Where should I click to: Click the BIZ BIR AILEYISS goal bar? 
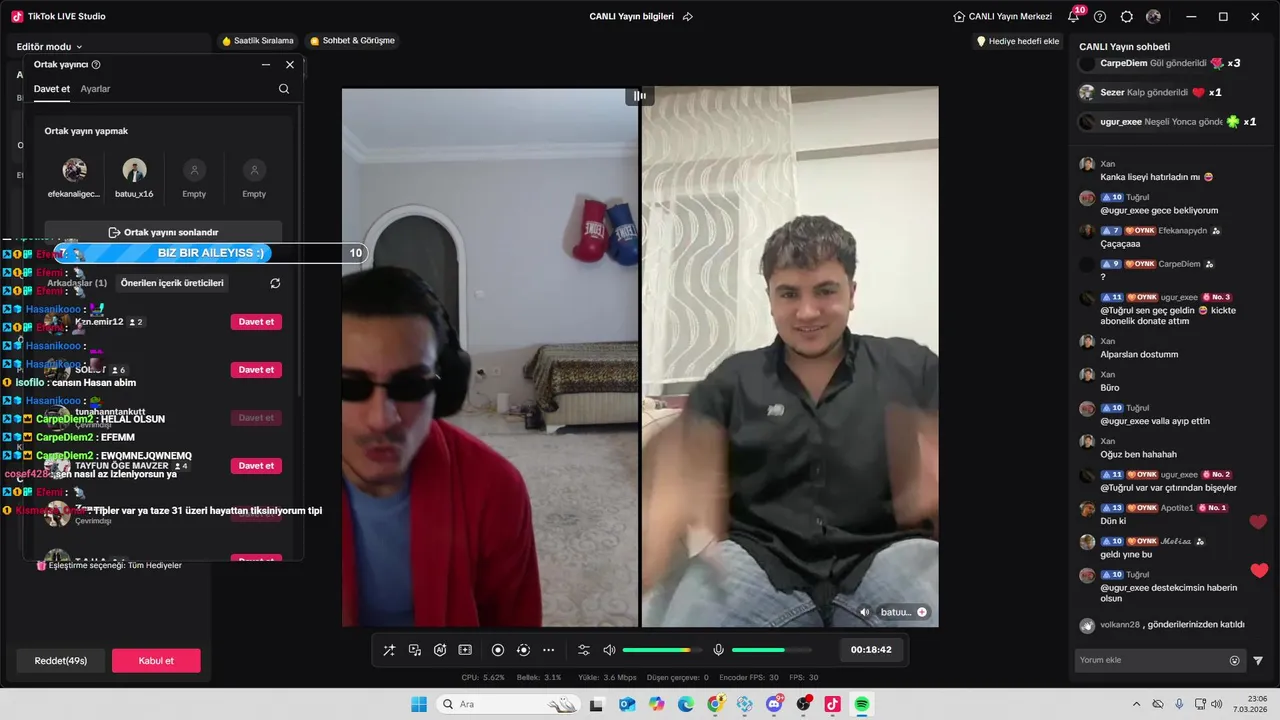(x=210, y=253)
